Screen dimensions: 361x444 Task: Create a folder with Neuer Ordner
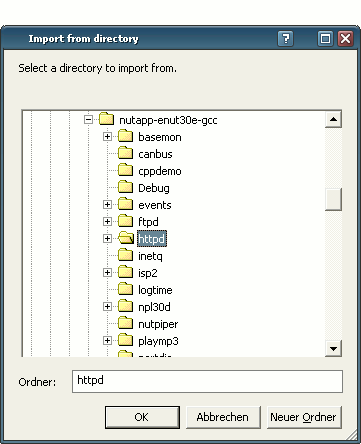pos(304,417)
